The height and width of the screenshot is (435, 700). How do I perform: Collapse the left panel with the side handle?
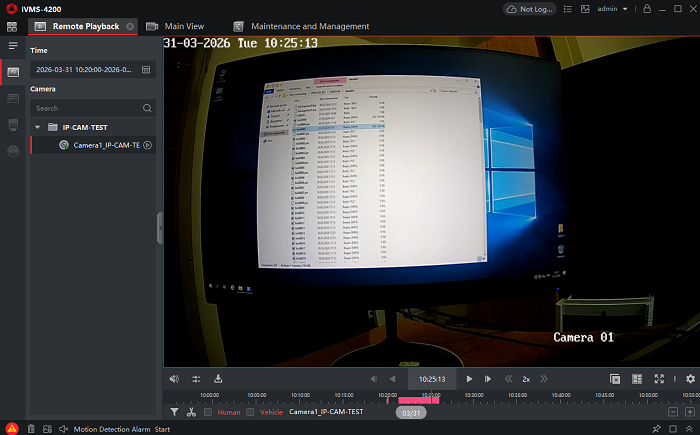(x=160, y=226)
